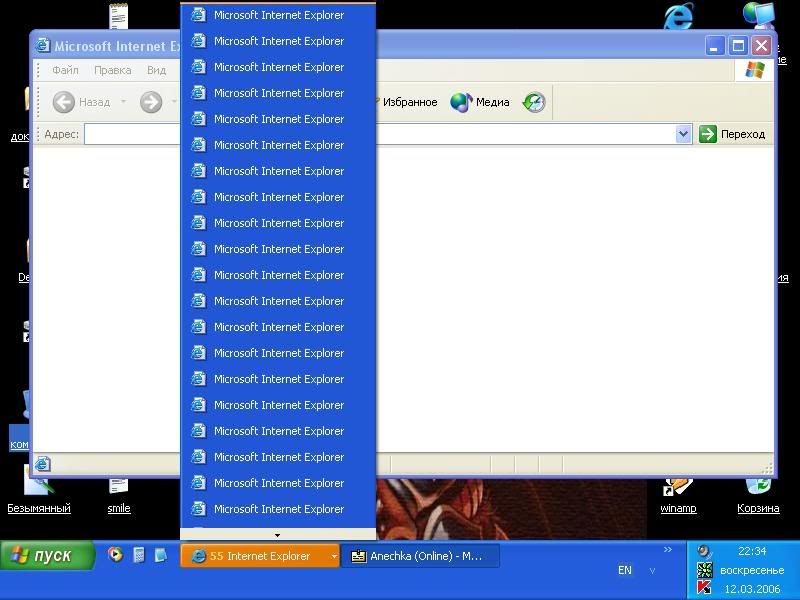Click the Back arrow icon labeled Назад
This screenshot has height=600, width=800.
[x=64, y=102]
